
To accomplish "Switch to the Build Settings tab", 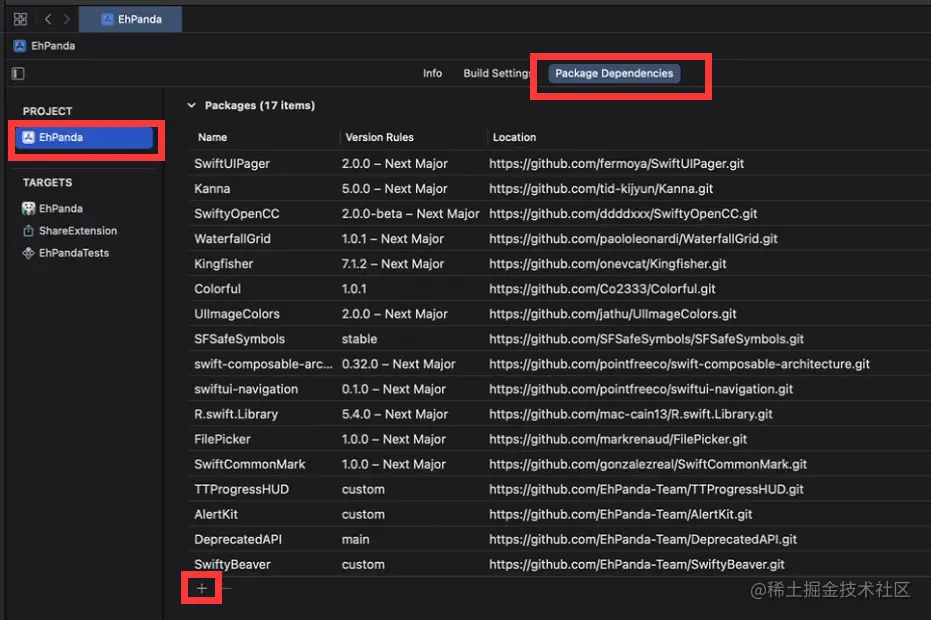I will [x=496, y=73].
